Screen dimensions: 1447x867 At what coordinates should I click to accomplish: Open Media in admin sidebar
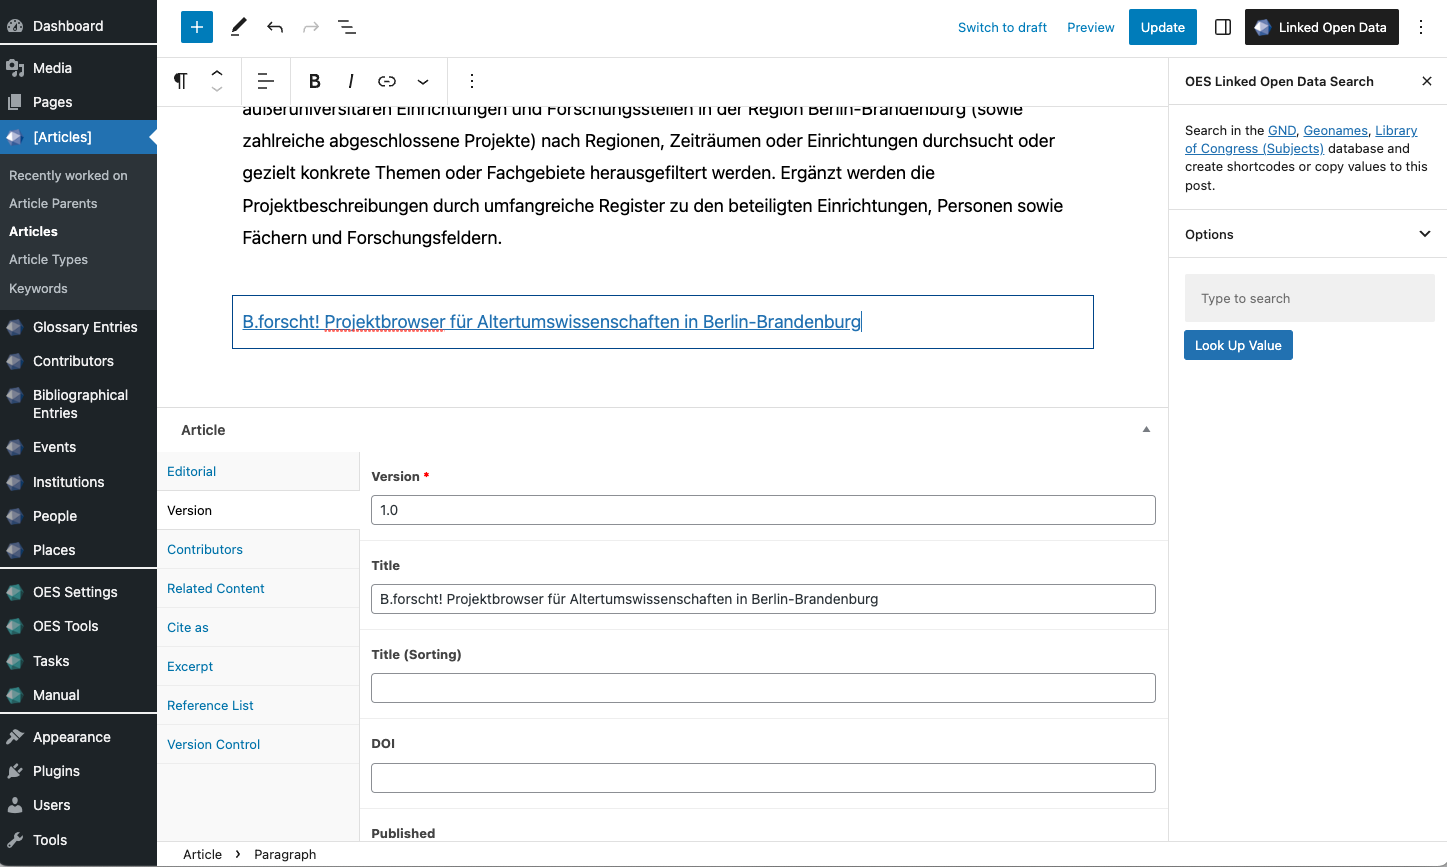[78, 68]
